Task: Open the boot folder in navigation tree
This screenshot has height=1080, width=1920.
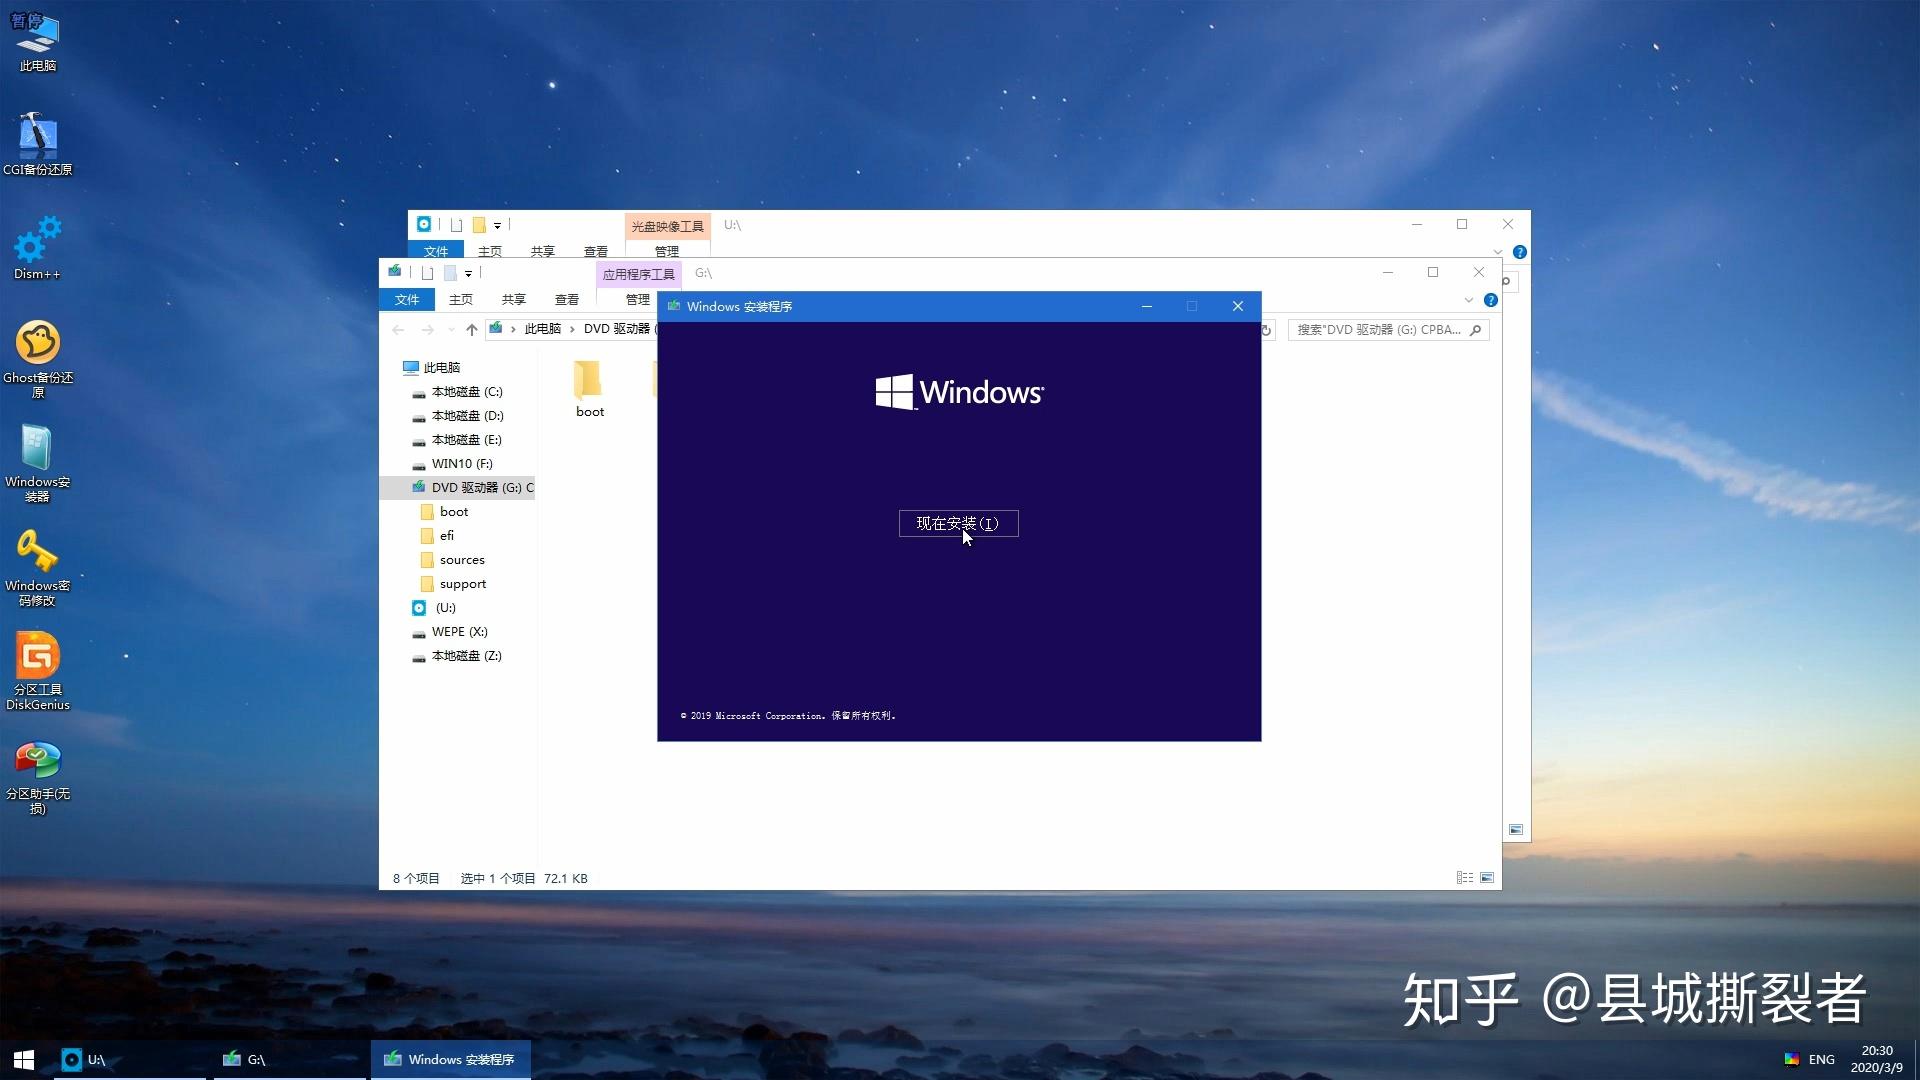Action: (453, 511)
